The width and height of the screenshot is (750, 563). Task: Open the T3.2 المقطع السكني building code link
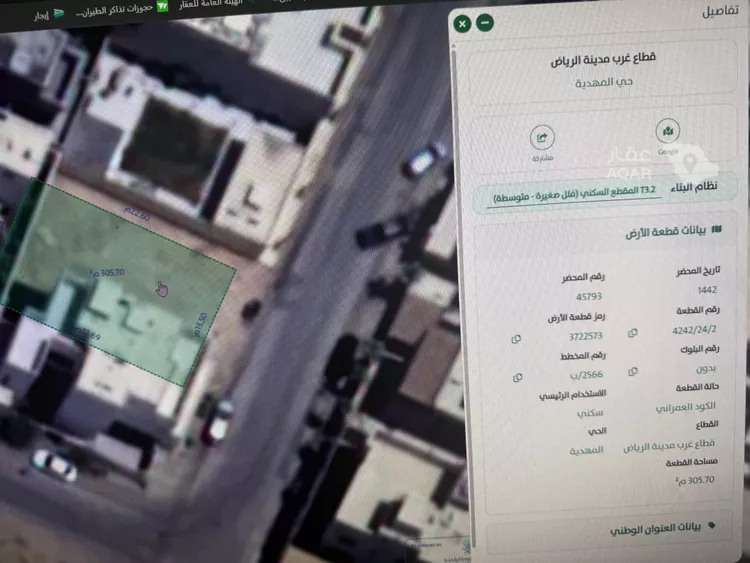pyautogui.click(x=574, y=194)
